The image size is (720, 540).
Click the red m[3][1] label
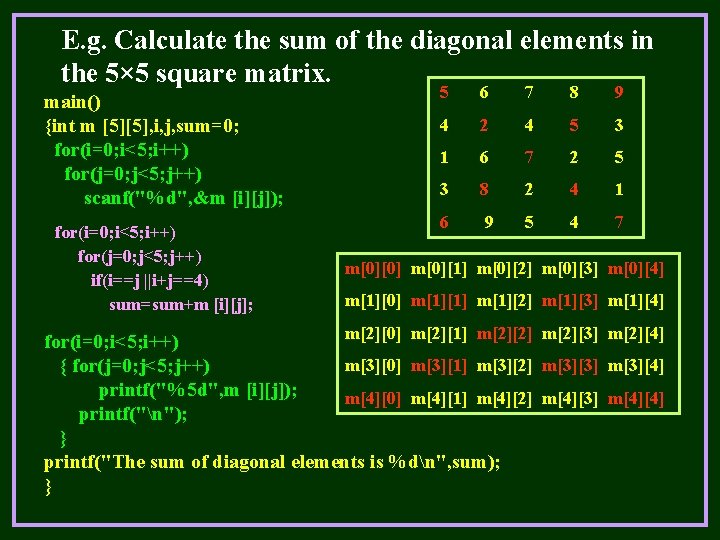439,366
